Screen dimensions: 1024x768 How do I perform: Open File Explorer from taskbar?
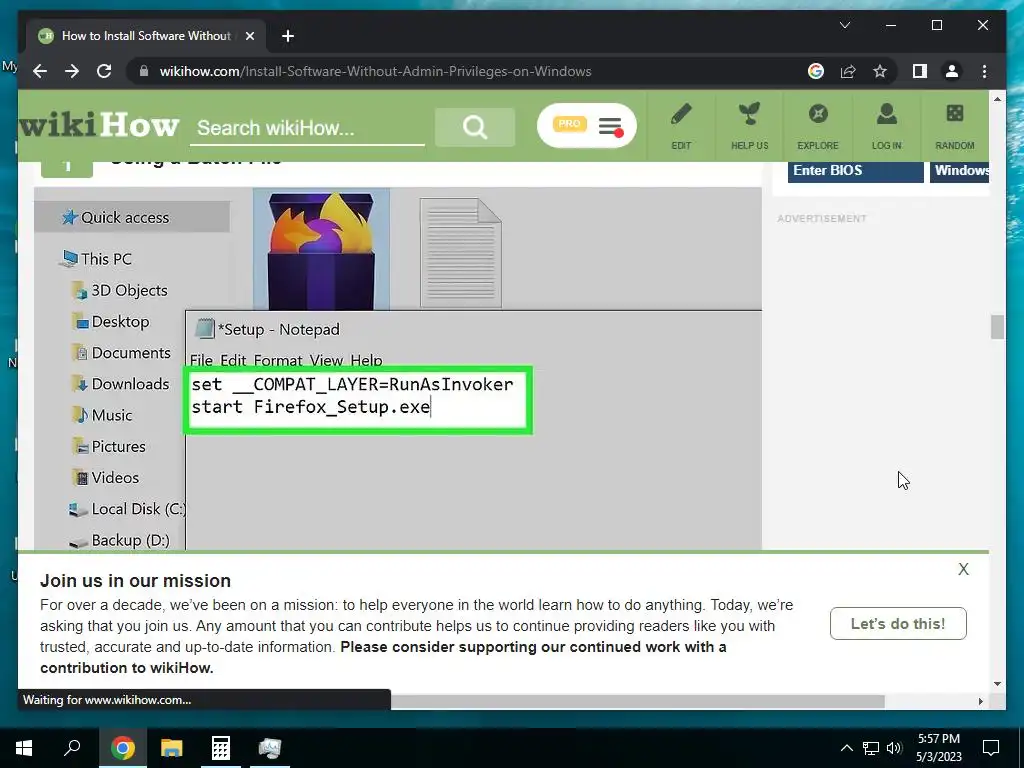(172, 748)
